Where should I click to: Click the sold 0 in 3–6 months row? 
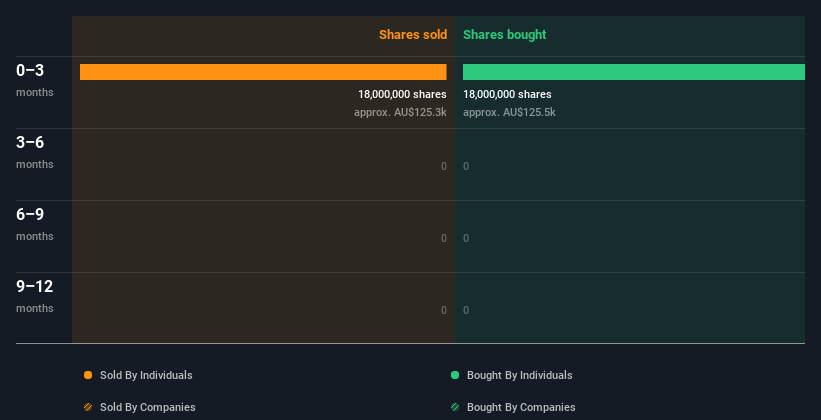pos(444,167)
